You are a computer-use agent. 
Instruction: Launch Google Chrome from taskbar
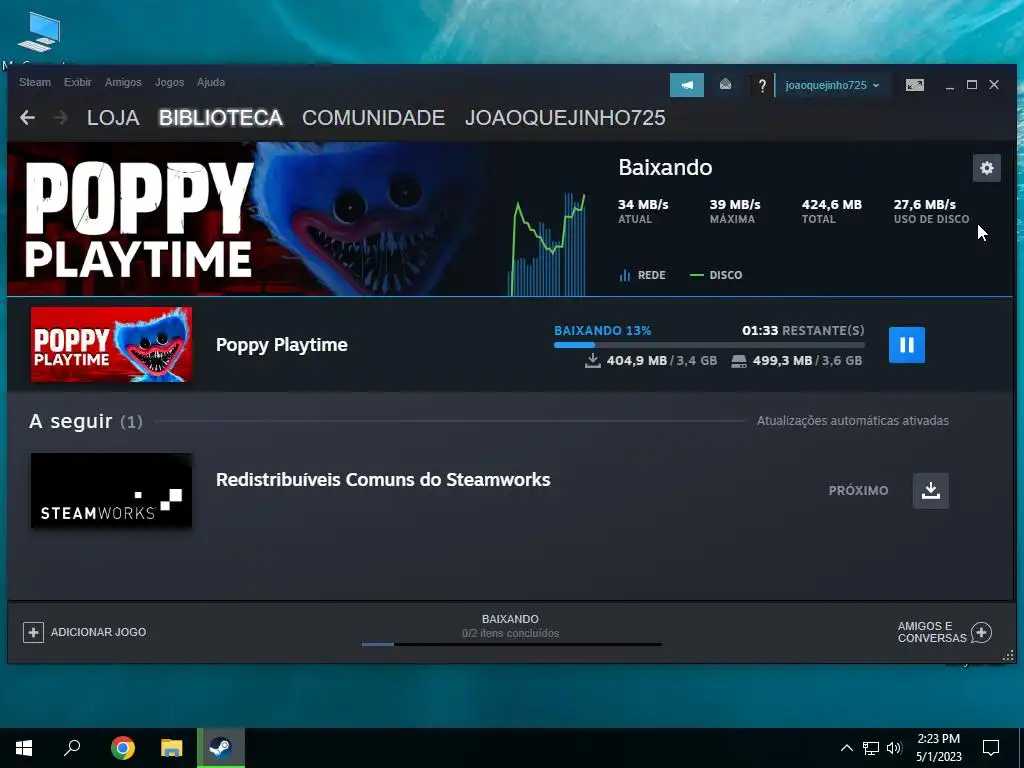pos(123,748)
